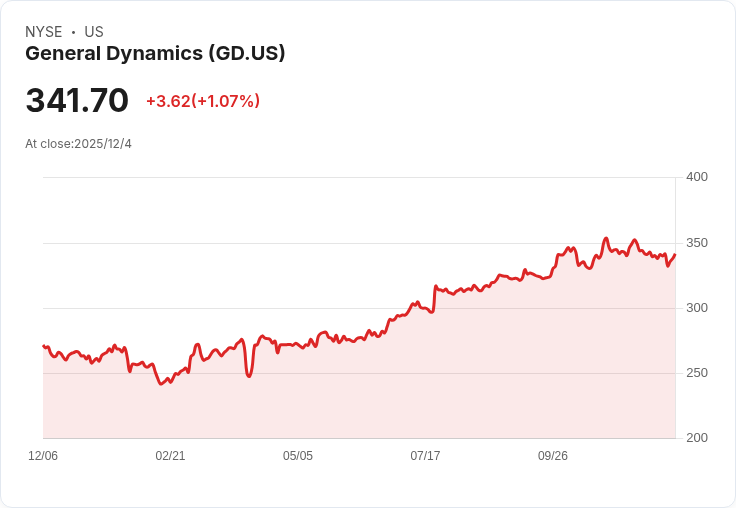Click the 400 price axis label

(x=696, y=177)
